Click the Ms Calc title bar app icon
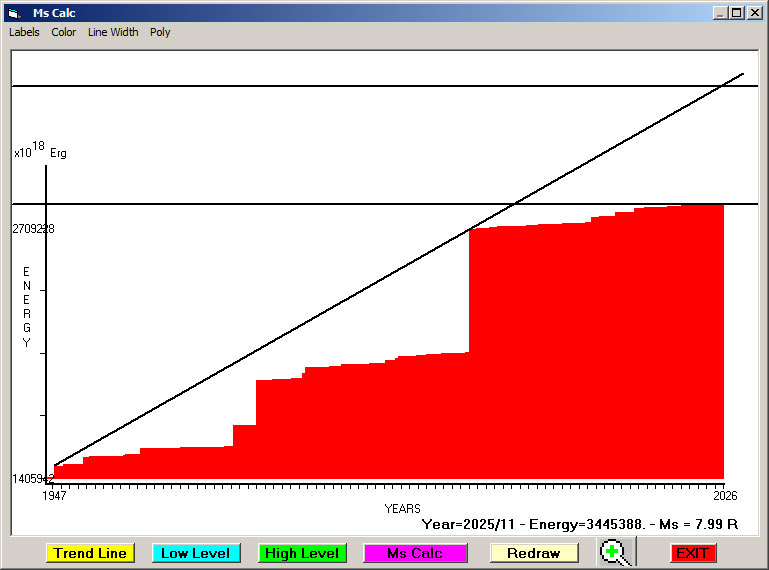Image resolution: width=769 pixels, height=570 pixels. coord(13,13)
